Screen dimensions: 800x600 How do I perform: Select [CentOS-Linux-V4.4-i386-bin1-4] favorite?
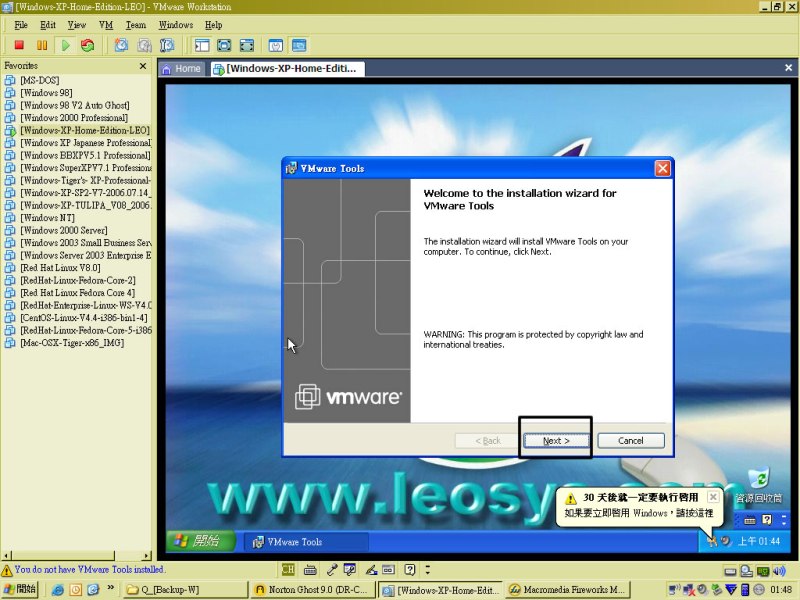click(84, 318)
